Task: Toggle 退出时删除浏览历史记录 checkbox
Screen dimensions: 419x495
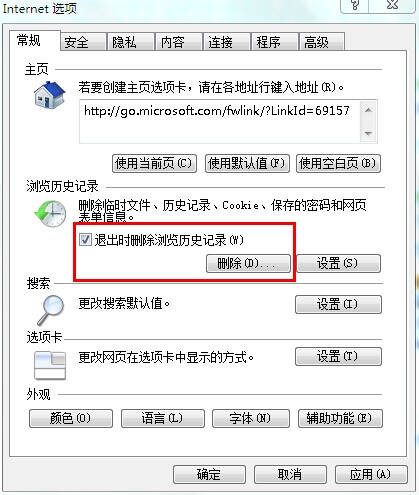Action: pyautogui.click(x=85, y=239)
